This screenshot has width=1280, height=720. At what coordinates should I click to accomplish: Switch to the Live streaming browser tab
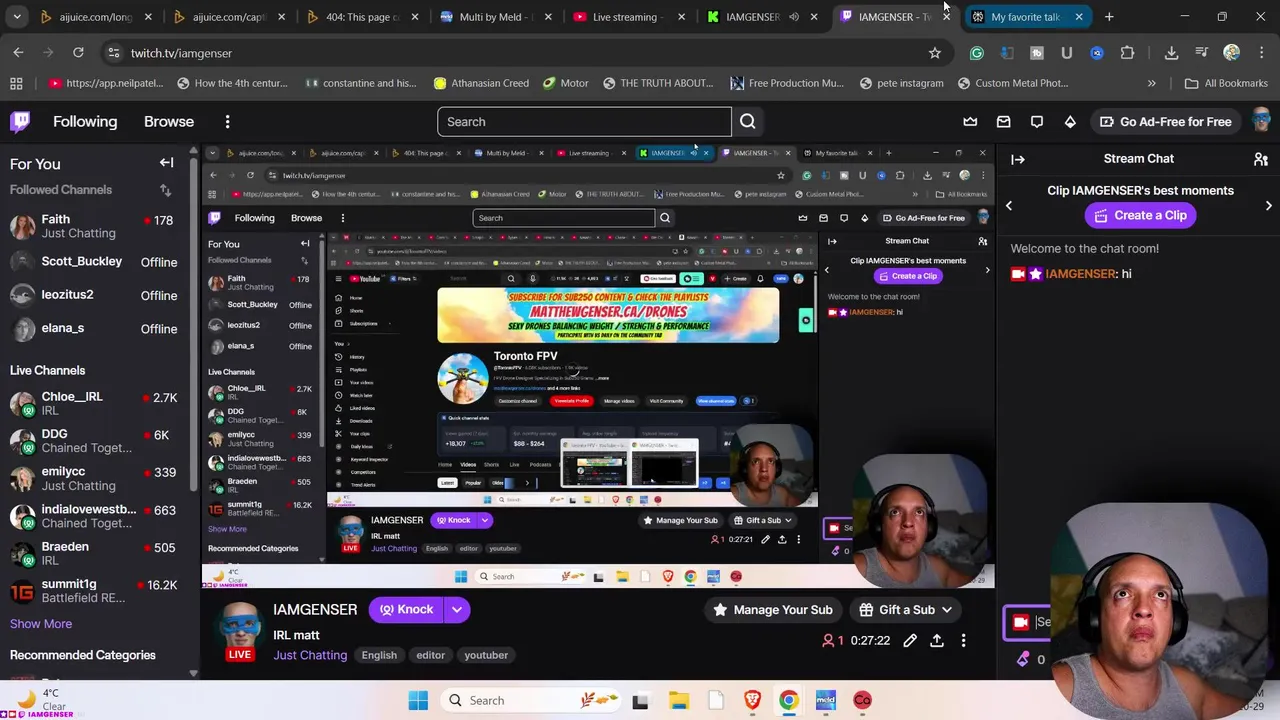click(x=630, y=17)
